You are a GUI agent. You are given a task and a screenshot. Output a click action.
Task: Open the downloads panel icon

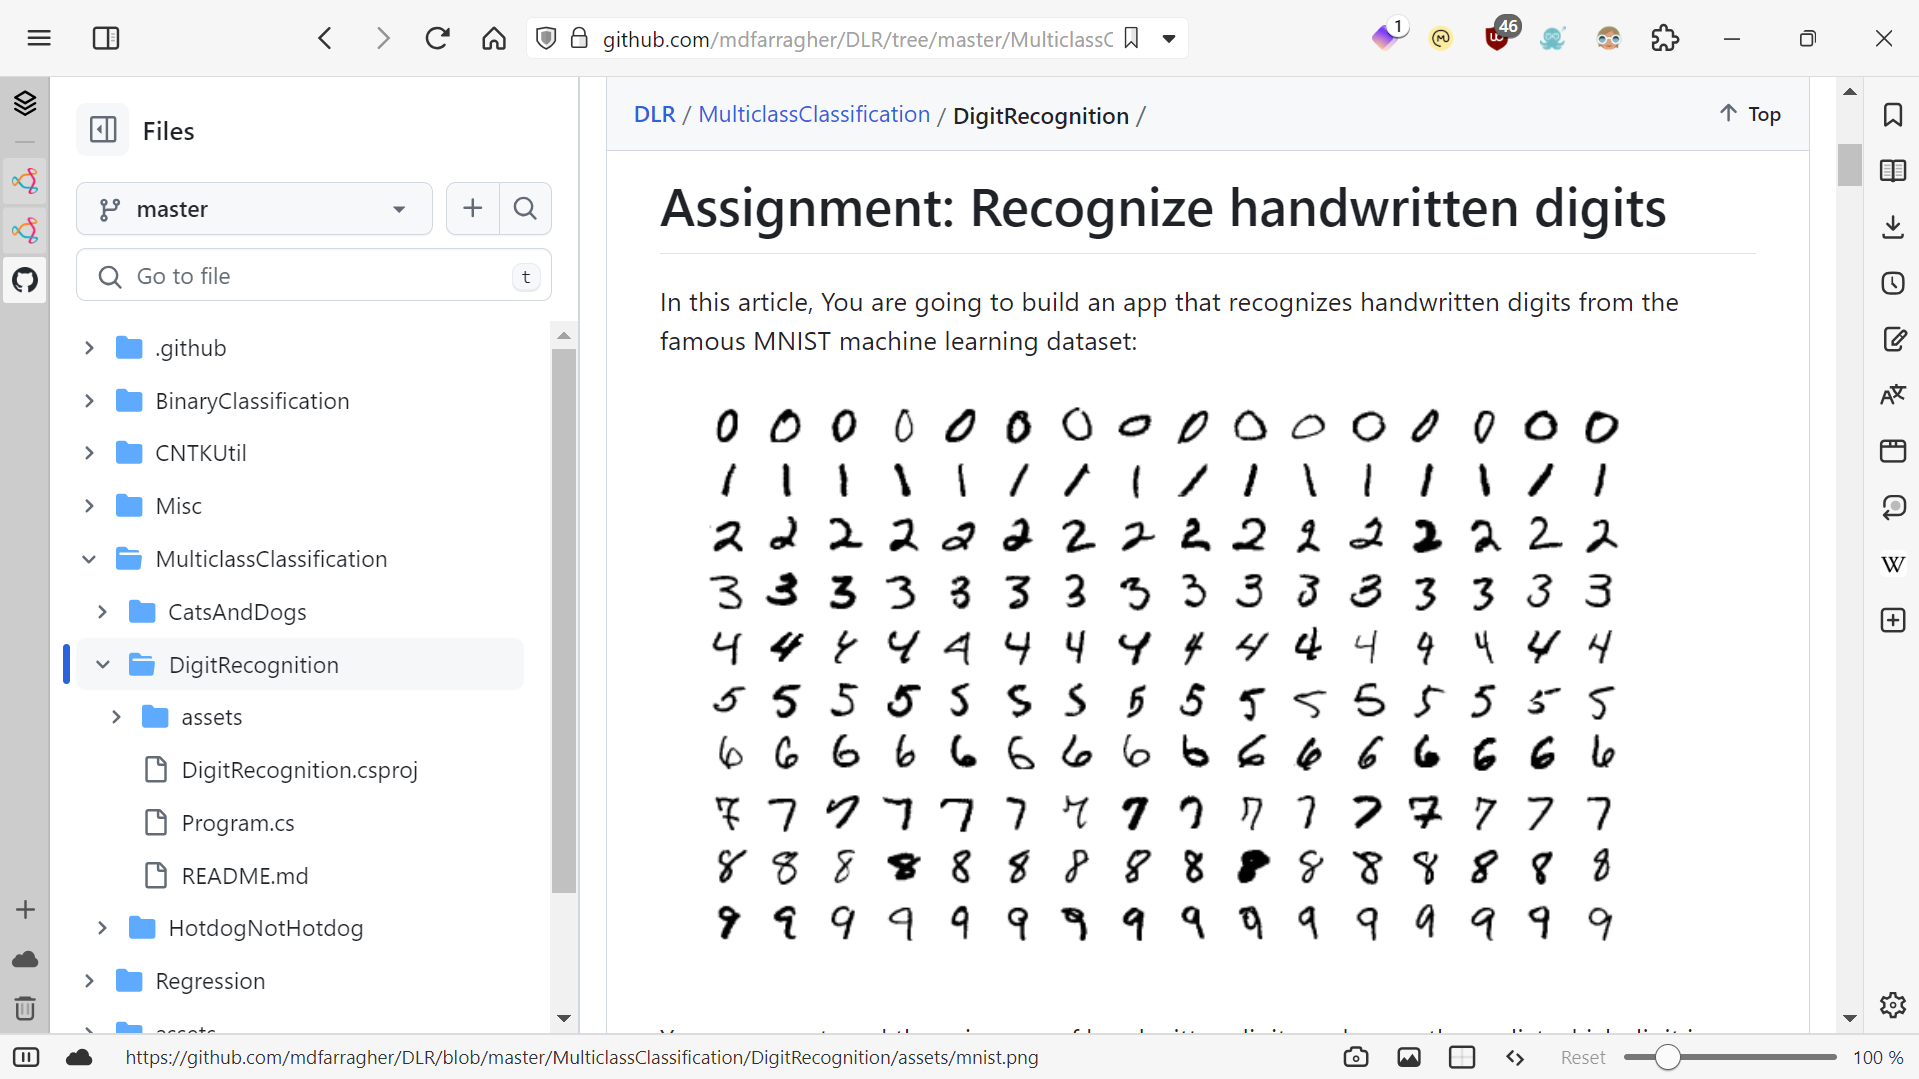pos(1892,227)
